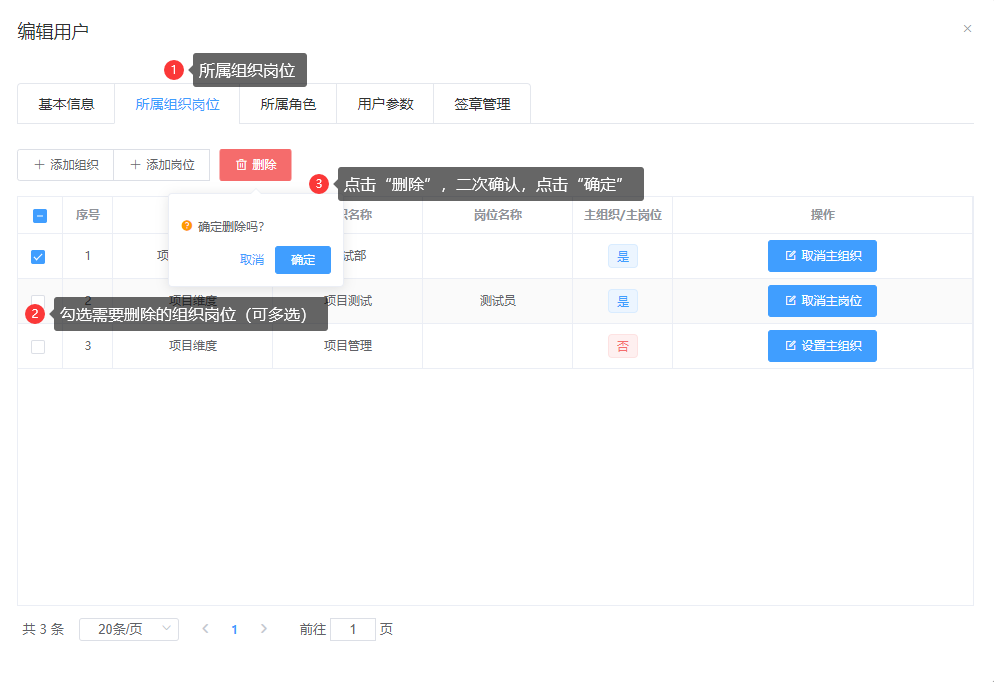Click 取消 in the delete confirmation
994x682 pixels.
coord(252,260)
